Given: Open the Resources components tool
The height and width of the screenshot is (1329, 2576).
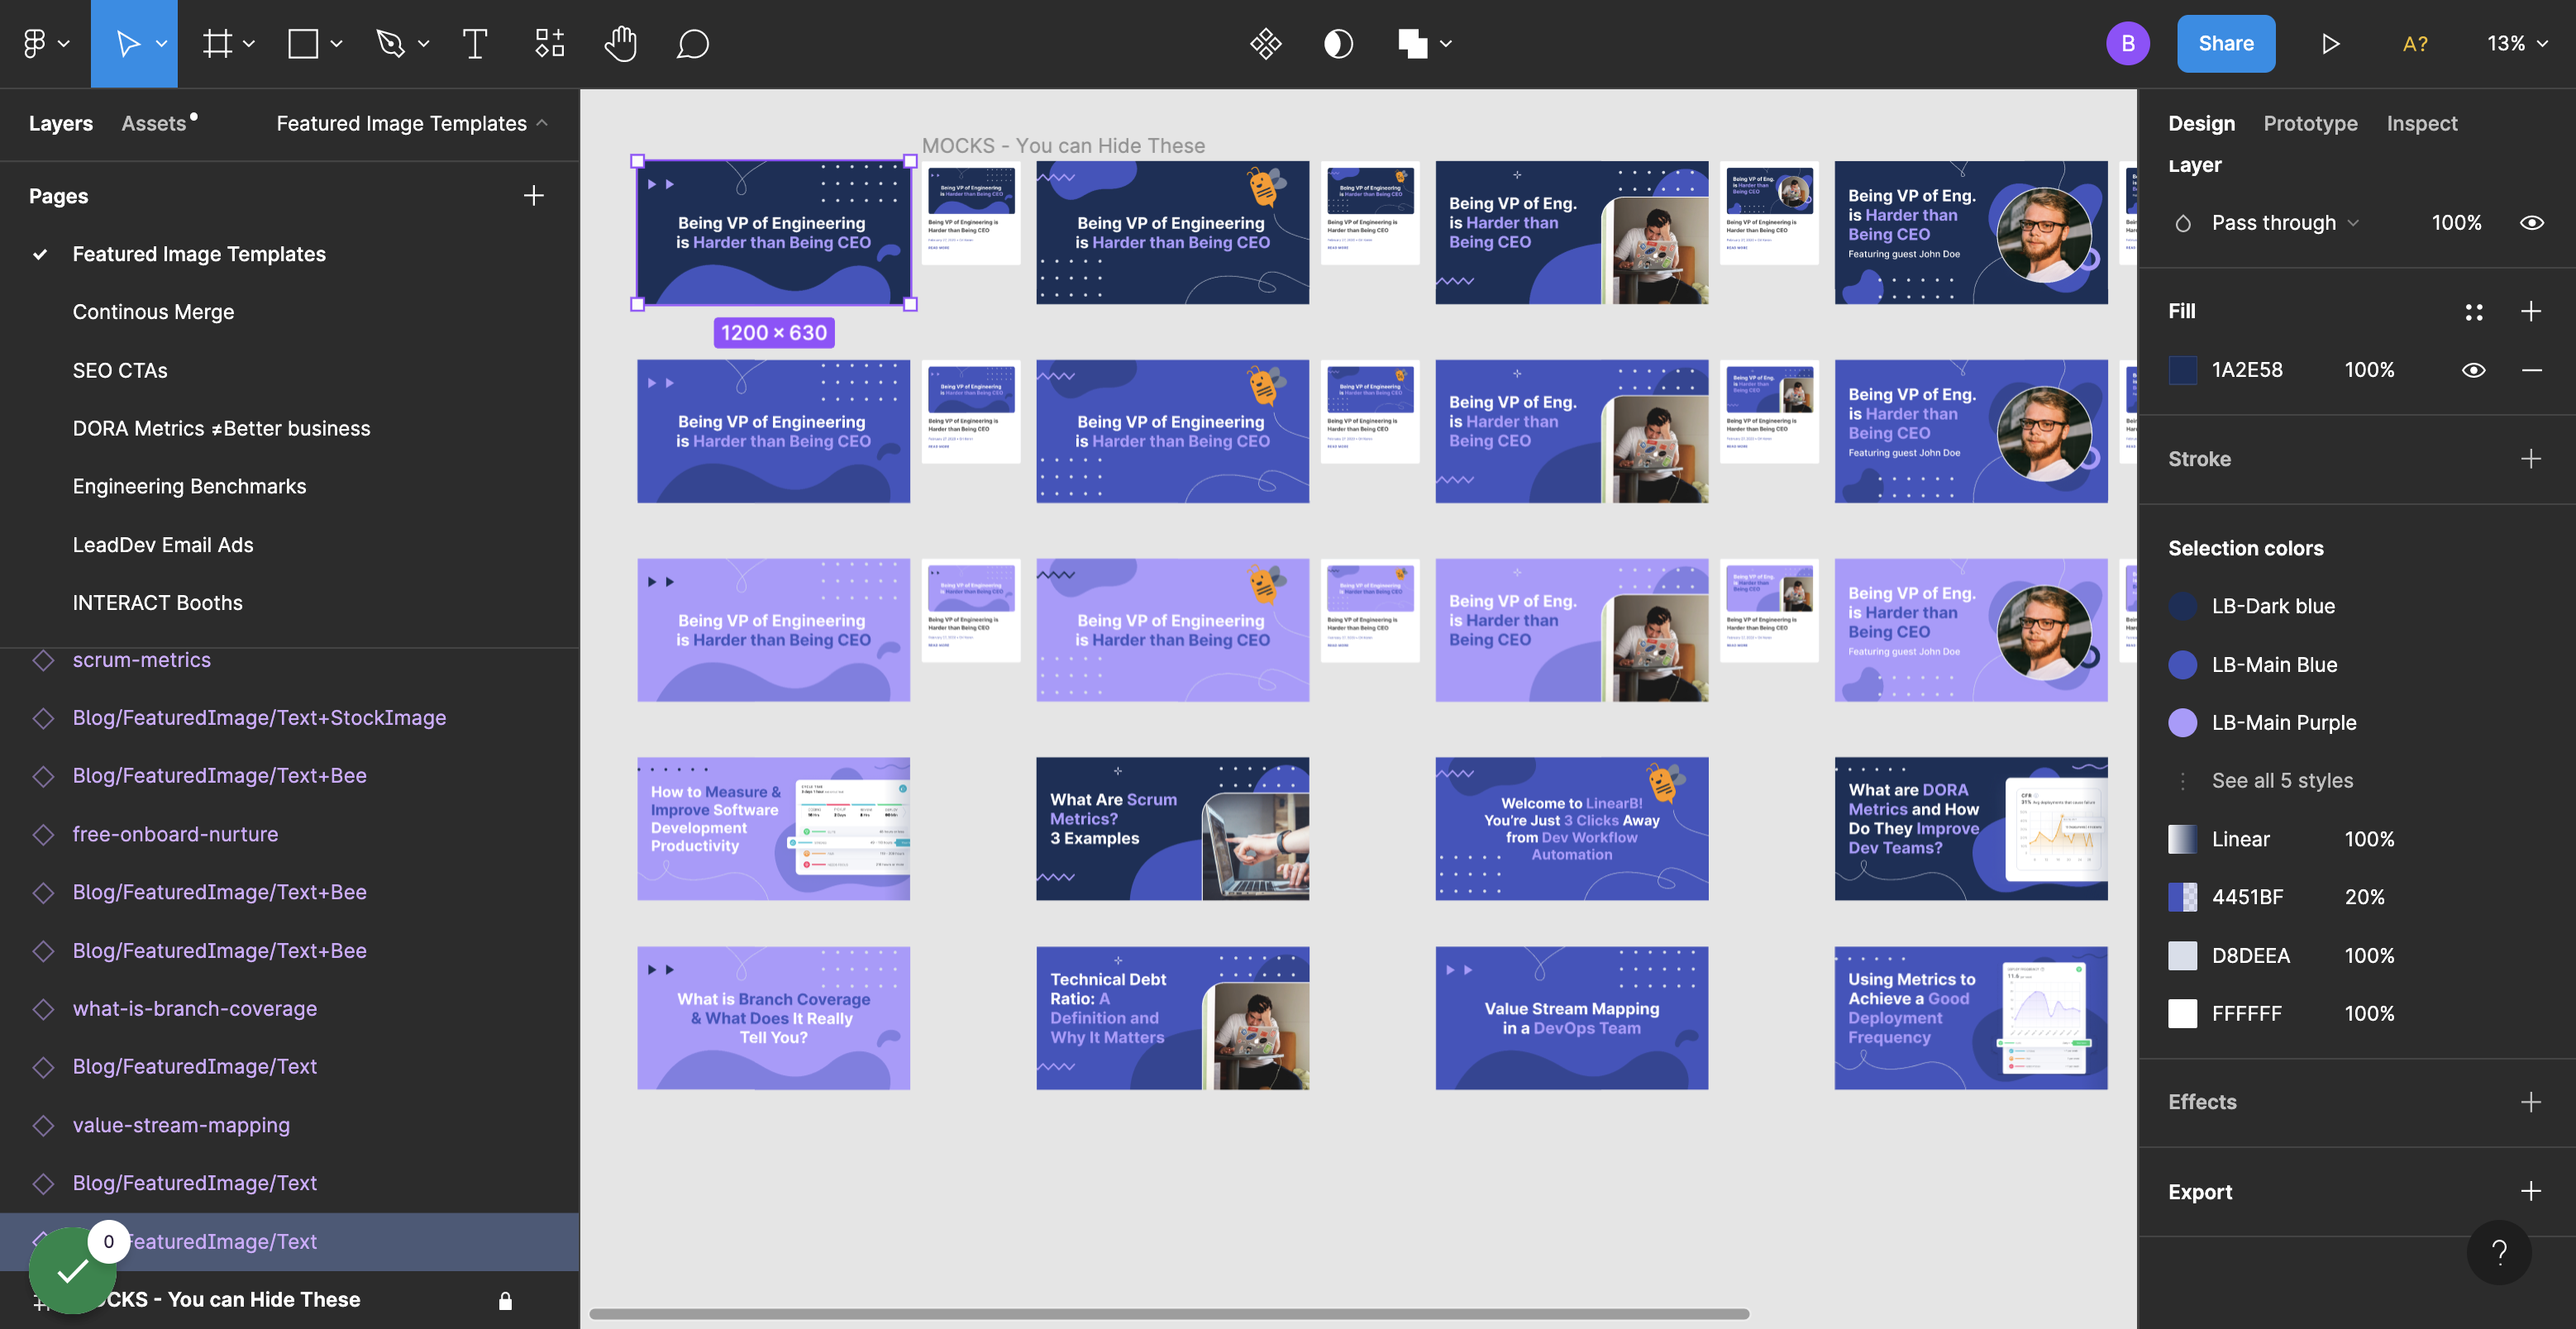Looking at the screenshot, I should point(549,43).
